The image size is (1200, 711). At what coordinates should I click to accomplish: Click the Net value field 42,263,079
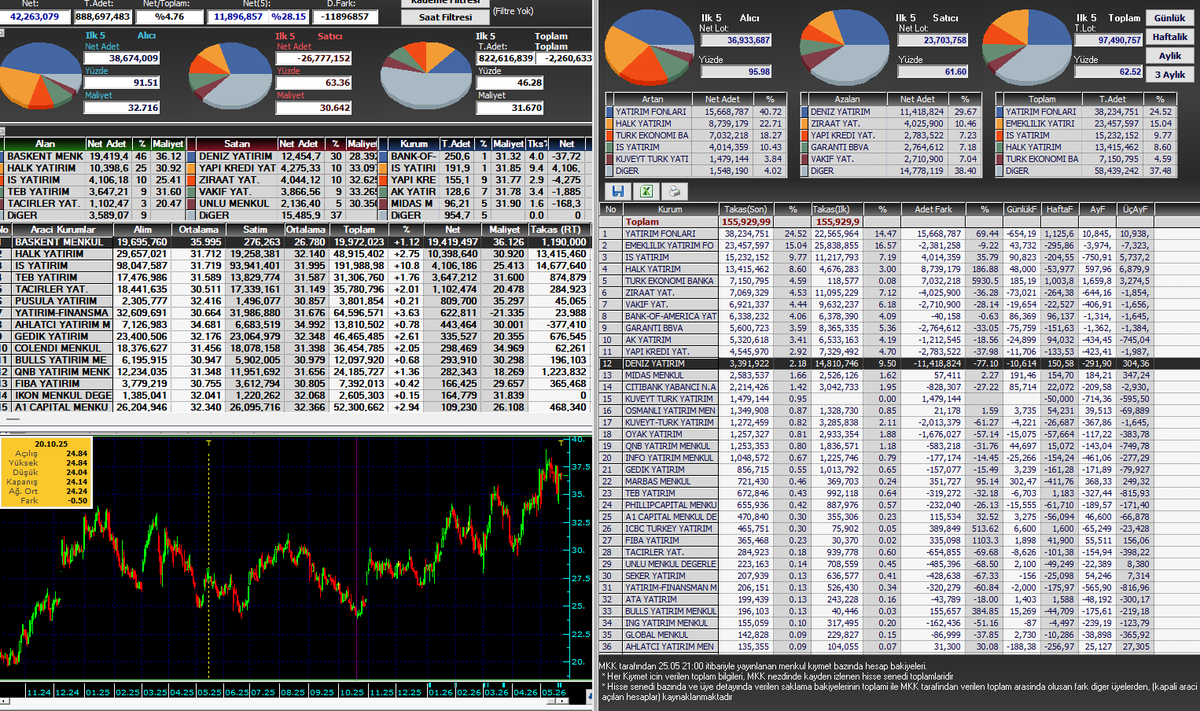coord(34,17)
